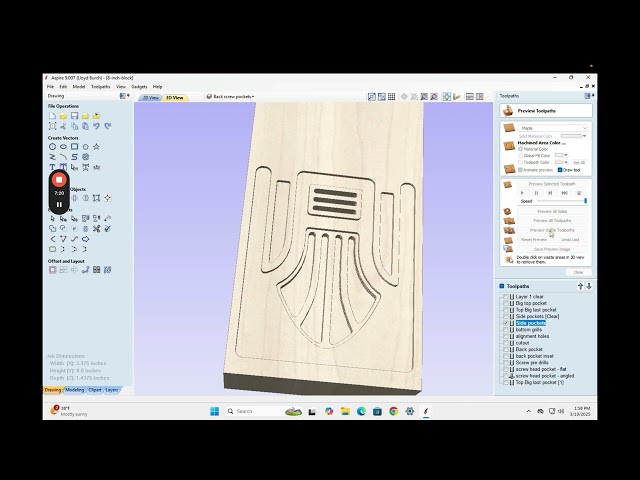The image size is (640, 480).
Task: Open the Gadgets menu
Action: coord(139,87)
